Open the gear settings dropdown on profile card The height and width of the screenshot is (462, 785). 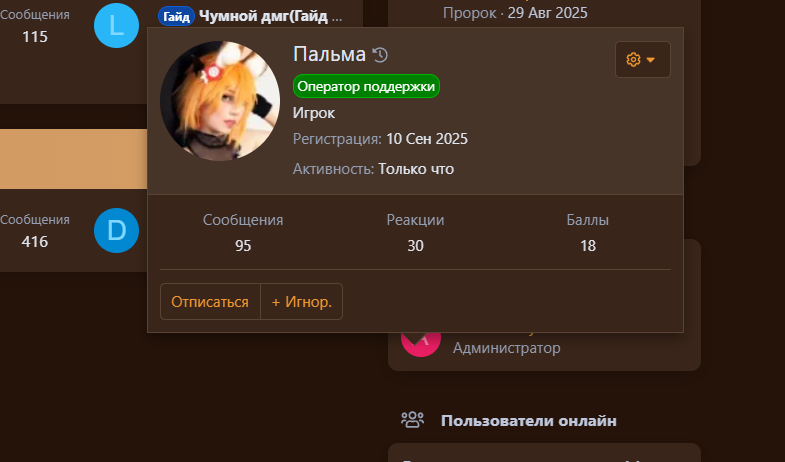click(642, 60)
